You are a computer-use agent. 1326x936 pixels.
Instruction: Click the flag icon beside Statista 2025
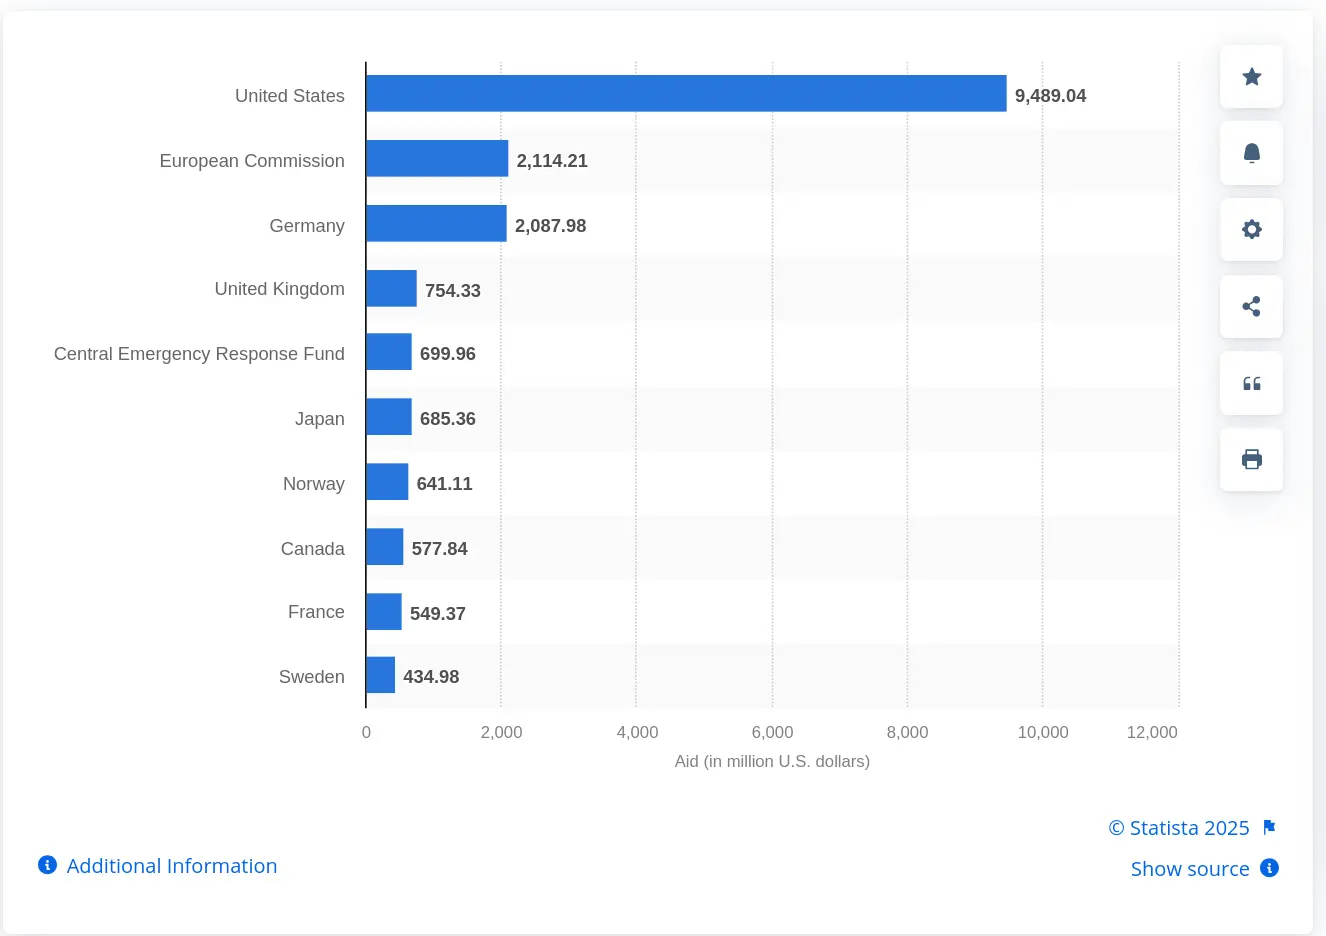[x=1269, y=827]
